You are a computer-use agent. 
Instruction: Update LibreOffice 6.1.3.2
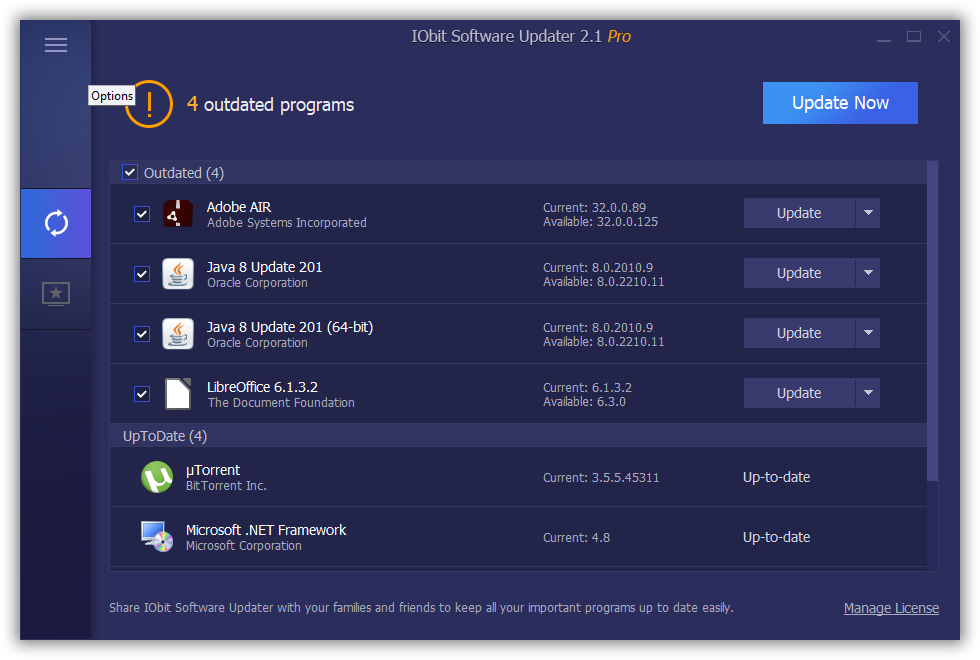coord(799,393)
